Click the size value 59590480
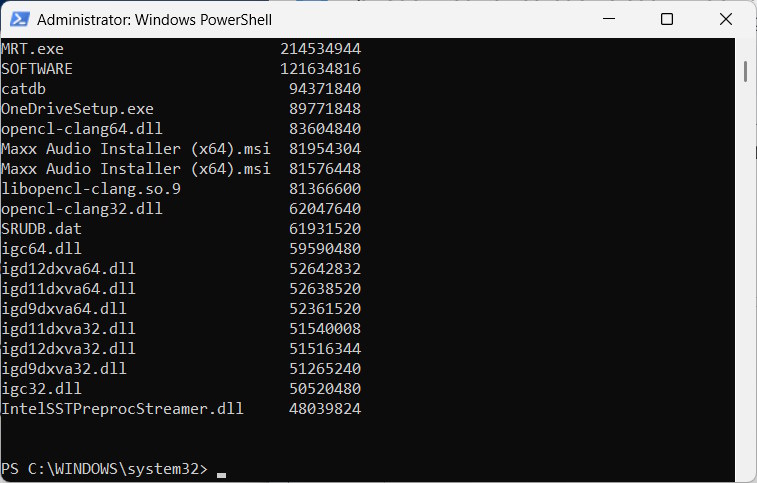The height and width of the screenshot is (483, 757). 325,249
